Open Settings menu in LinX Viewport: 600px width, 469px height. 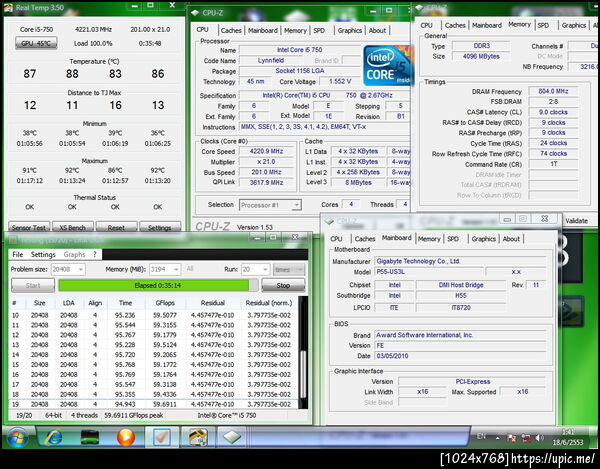(43, 254)
